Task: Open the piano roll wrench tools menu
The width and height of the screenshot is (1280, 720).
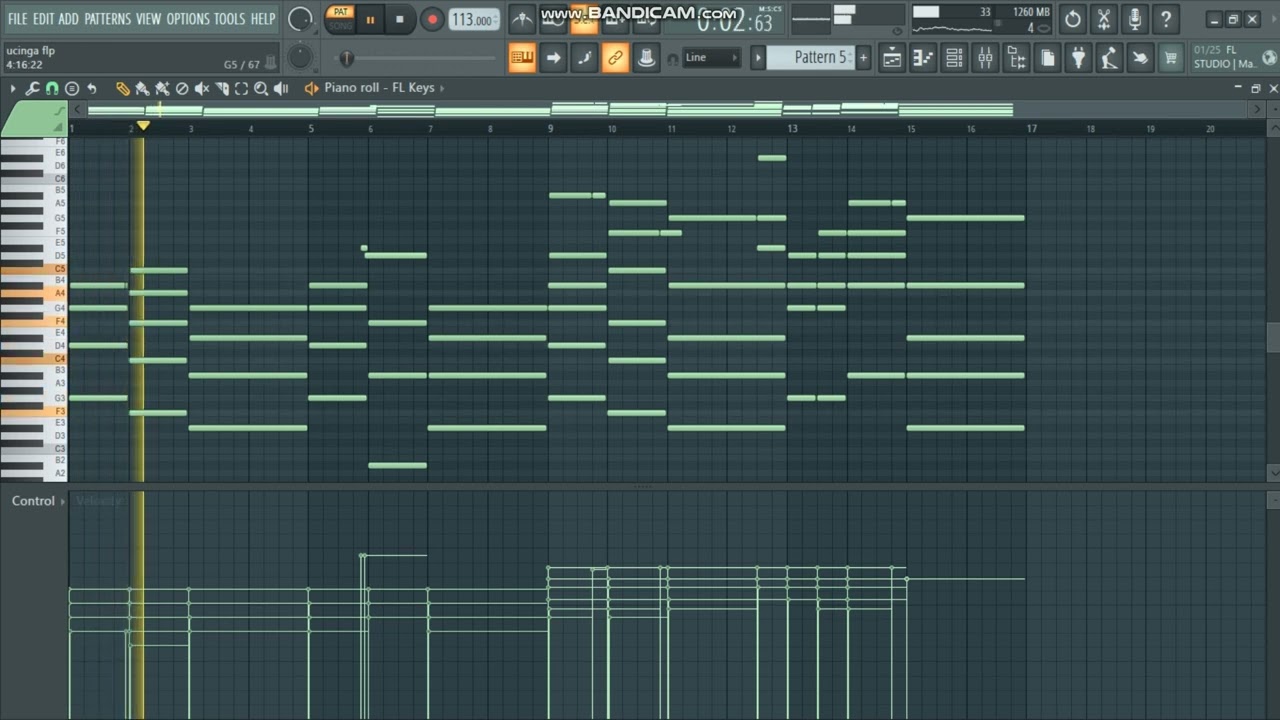Action: (32, 89)
